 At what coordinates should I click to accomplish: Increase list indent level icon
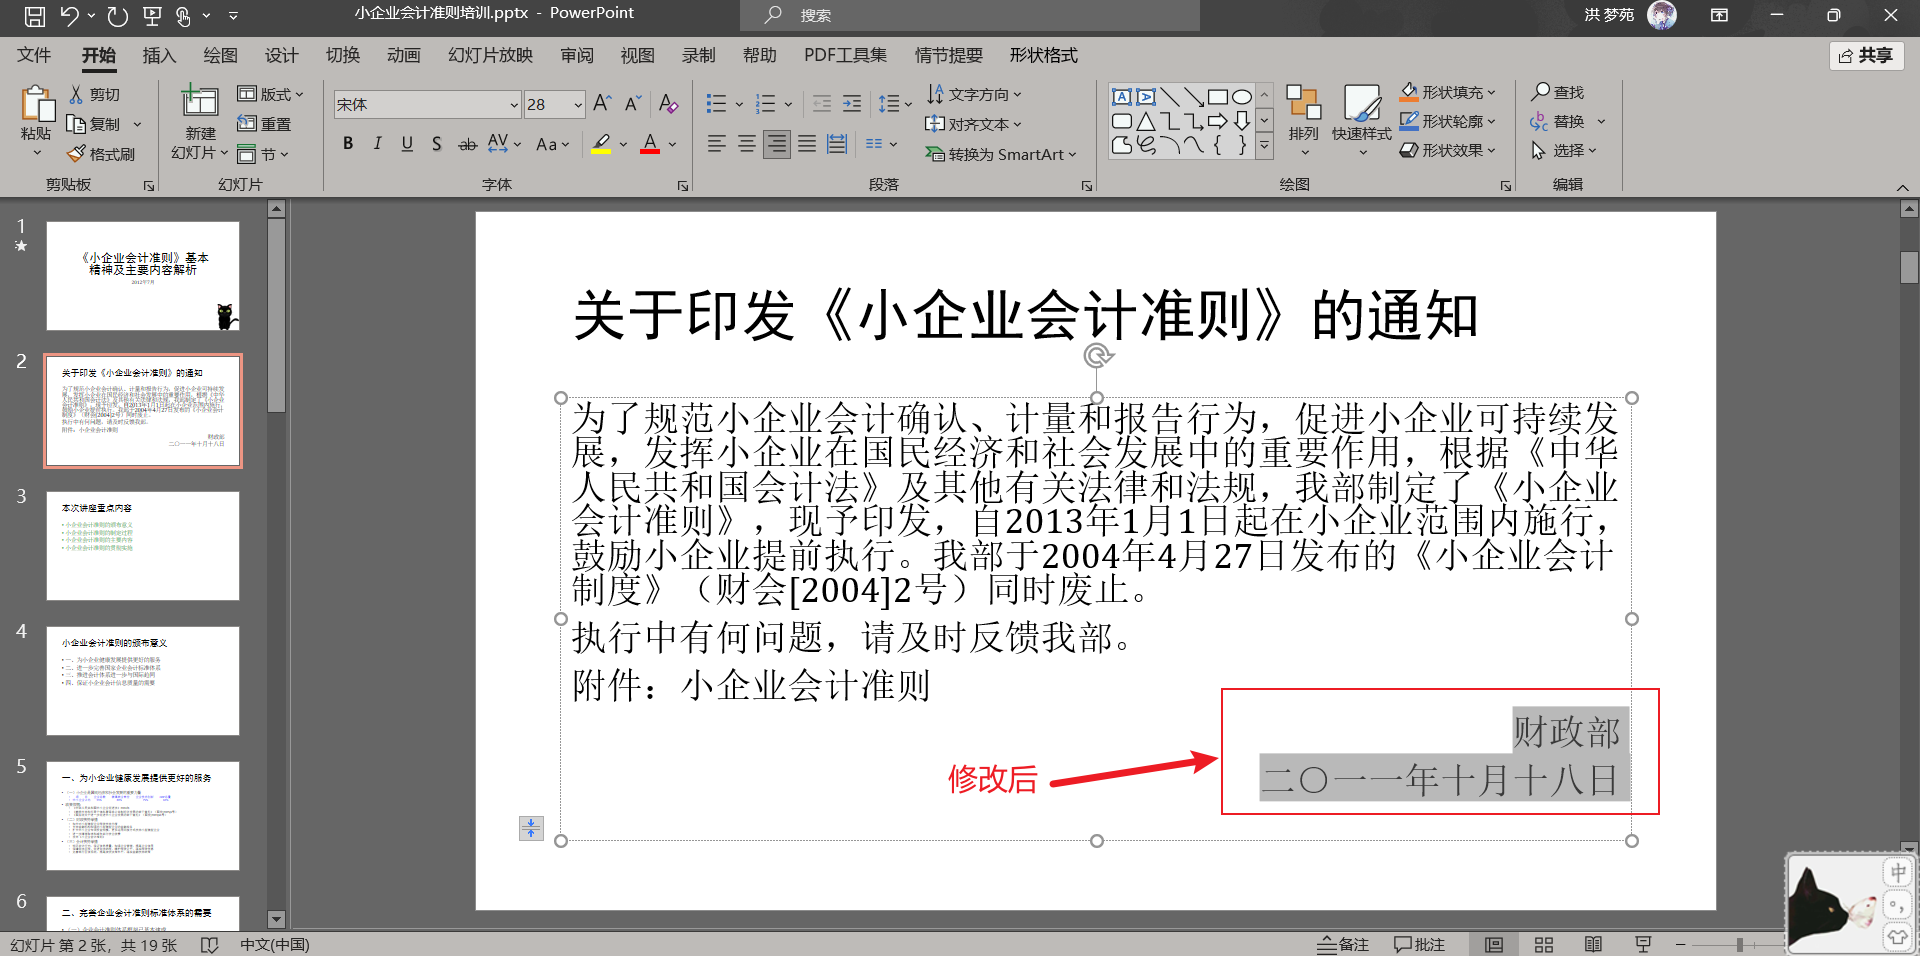click(852, 103)
